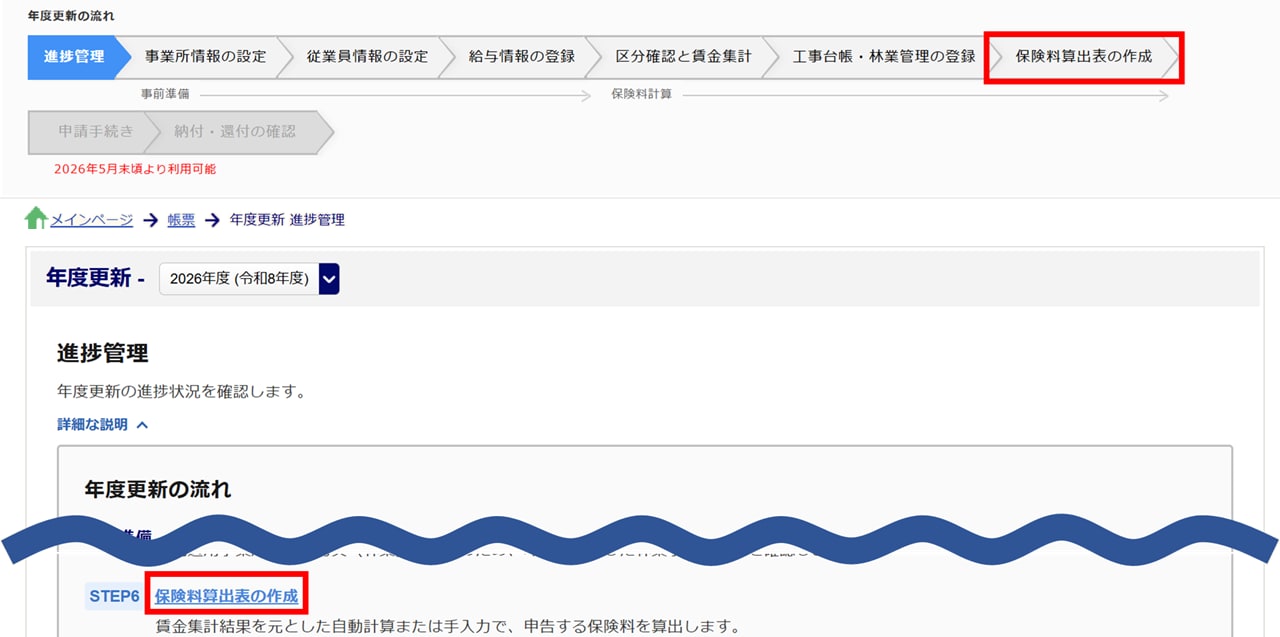Click the greyed-out 申請手続き step
The image size is (1280, 637).
pos(94,132)
